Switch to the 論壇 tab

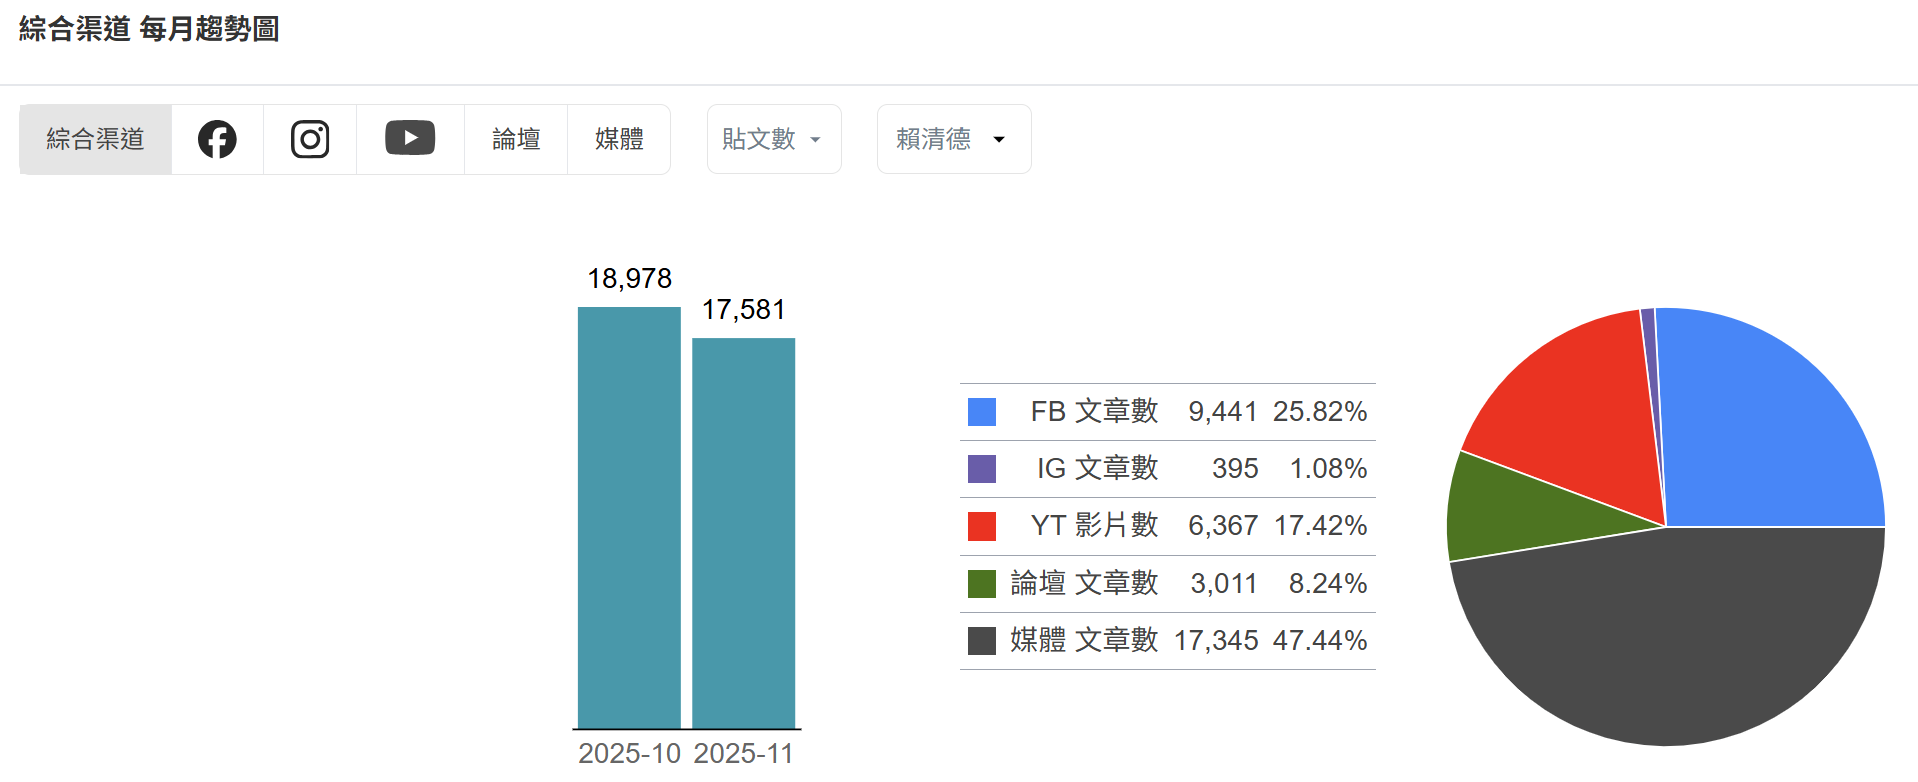pos(516,139)
